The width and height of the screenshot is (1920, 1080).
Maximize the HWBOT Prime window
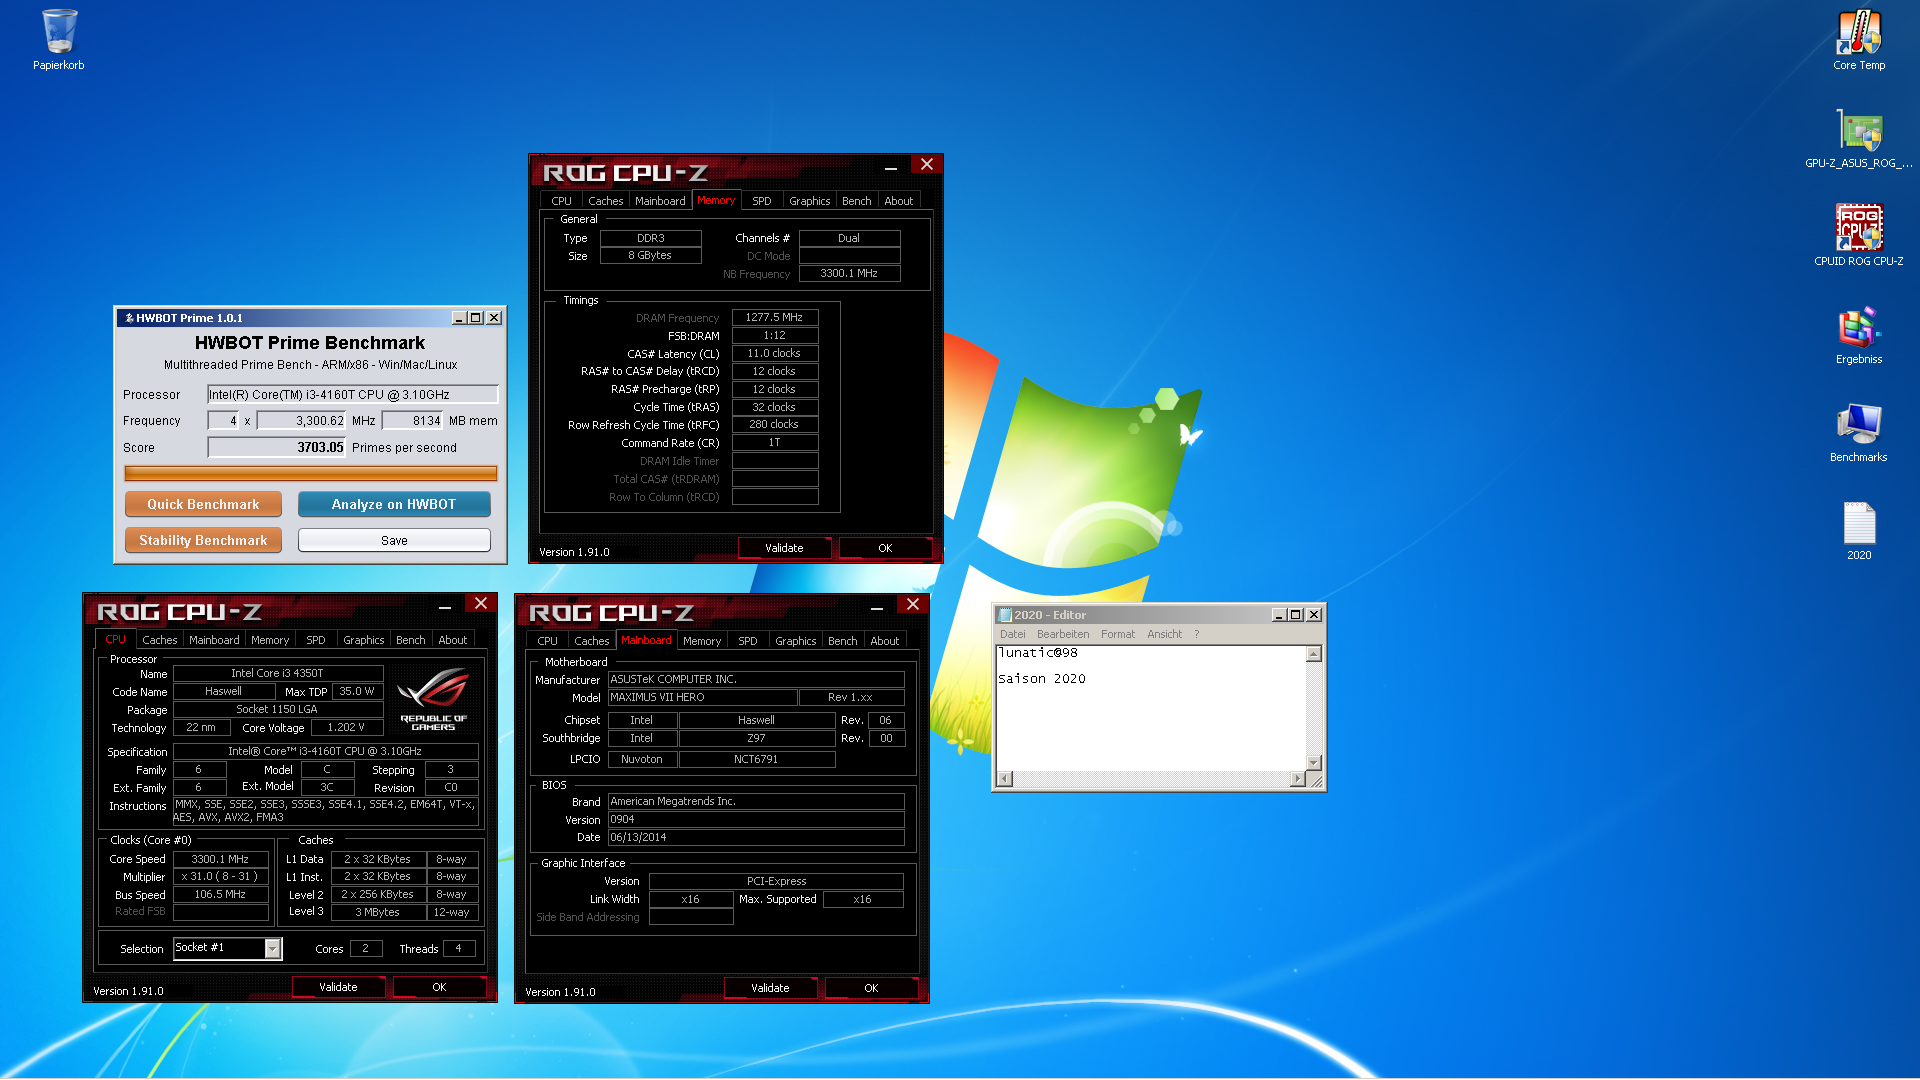click(x=476, y=318)
